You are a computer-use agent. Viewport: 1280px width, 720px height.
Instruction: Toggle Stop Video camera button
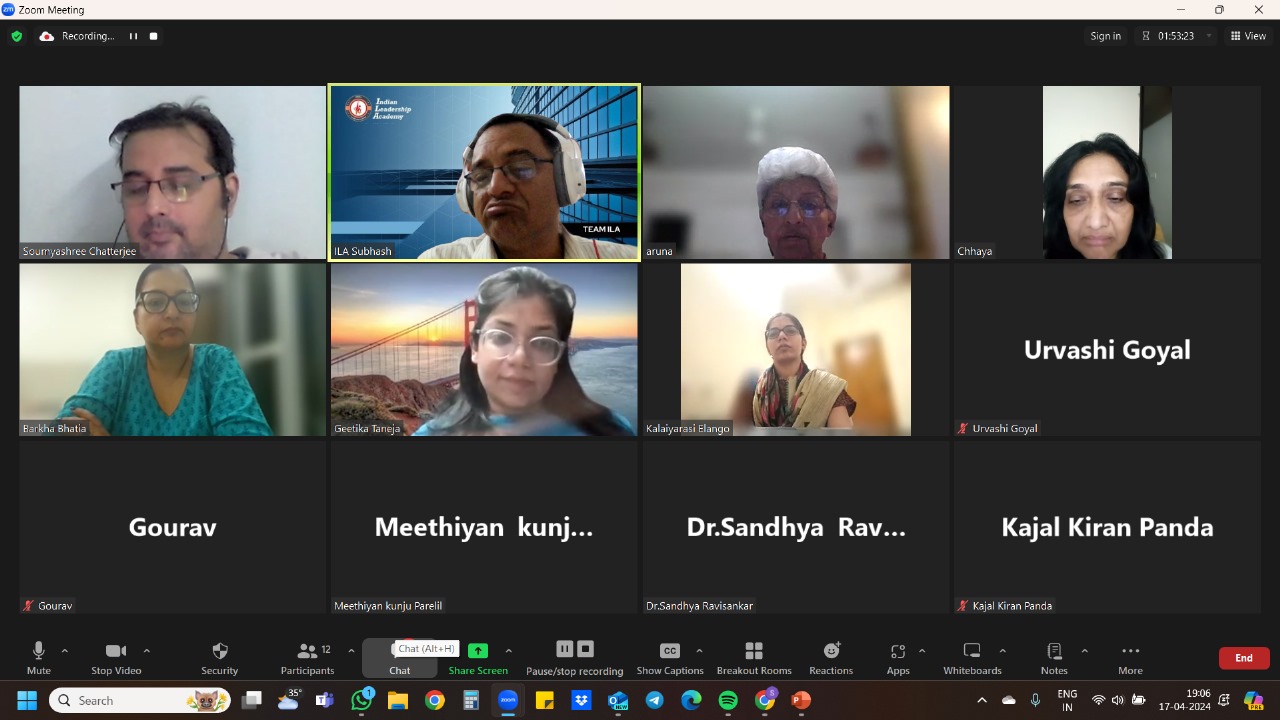[x=116, y=652]
